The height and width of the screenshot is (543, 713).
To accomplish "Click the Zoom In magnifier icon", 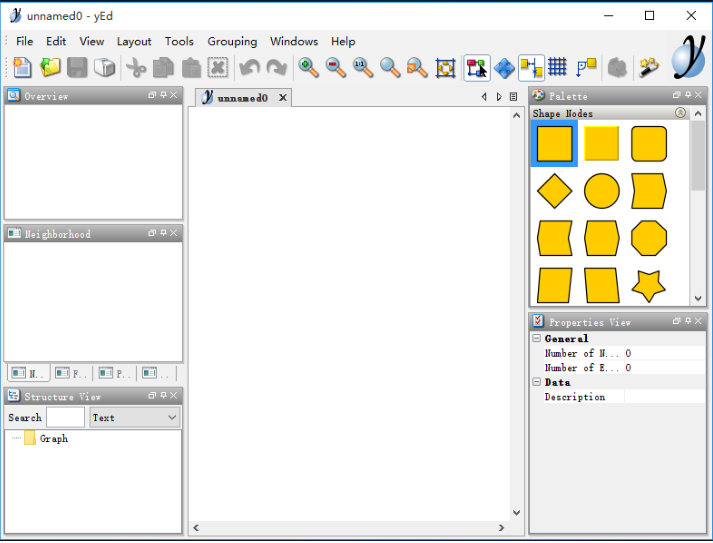I will (x=309, y=67).
